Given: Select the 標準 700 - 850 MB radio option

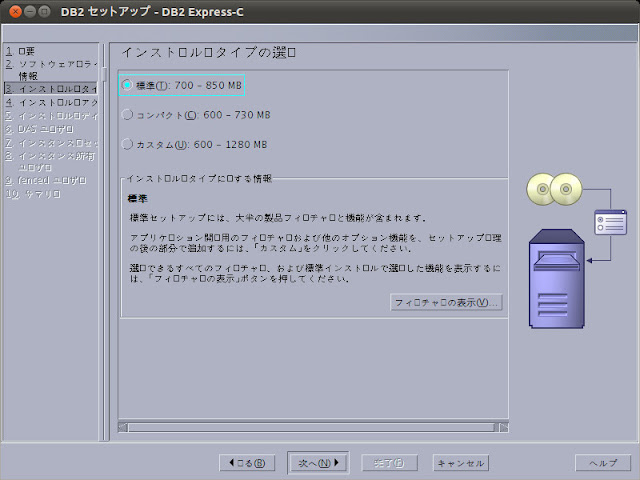Looking at the screenshot, I should [x=182, y=85].
